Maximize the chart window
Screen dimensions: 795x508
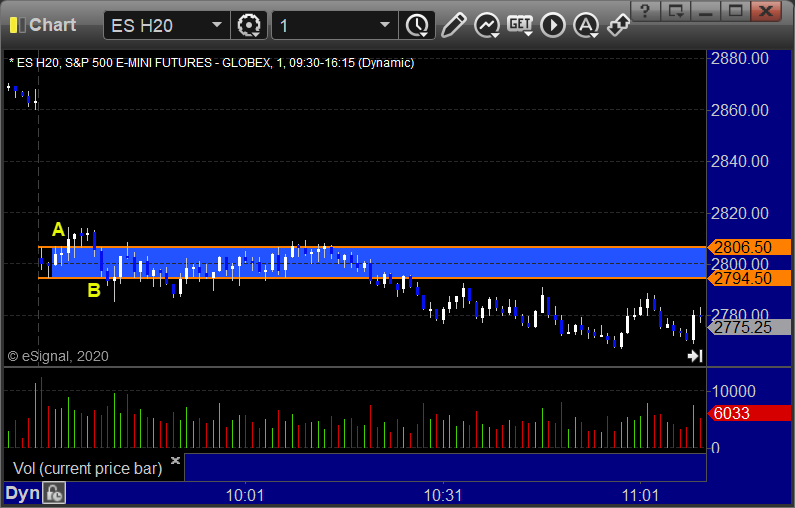point(735,11)
